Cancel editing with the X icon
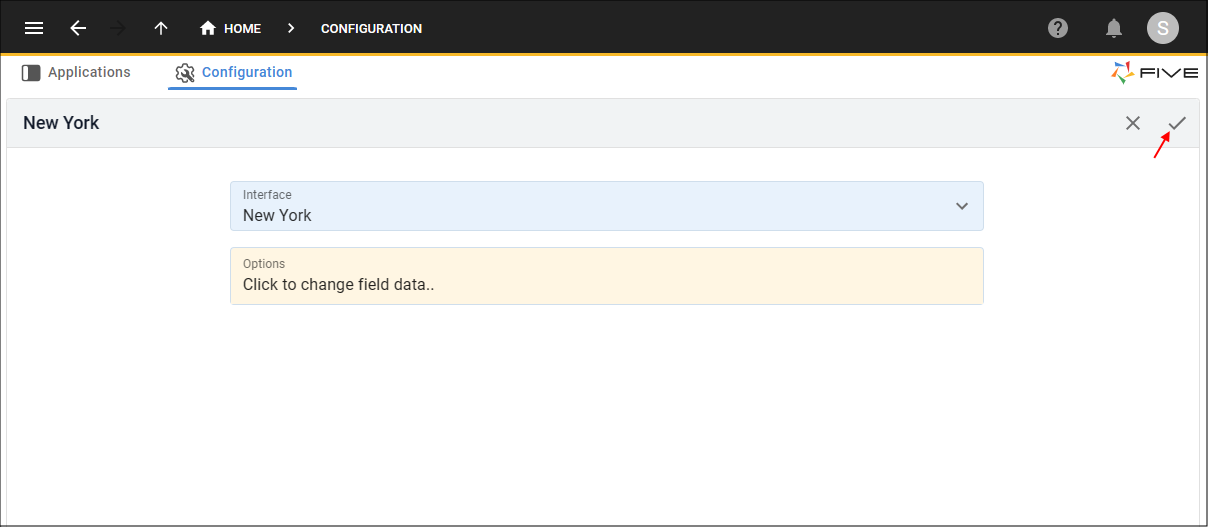The width and height of the screenshot is (1208, 527). tap(1133, 123)
